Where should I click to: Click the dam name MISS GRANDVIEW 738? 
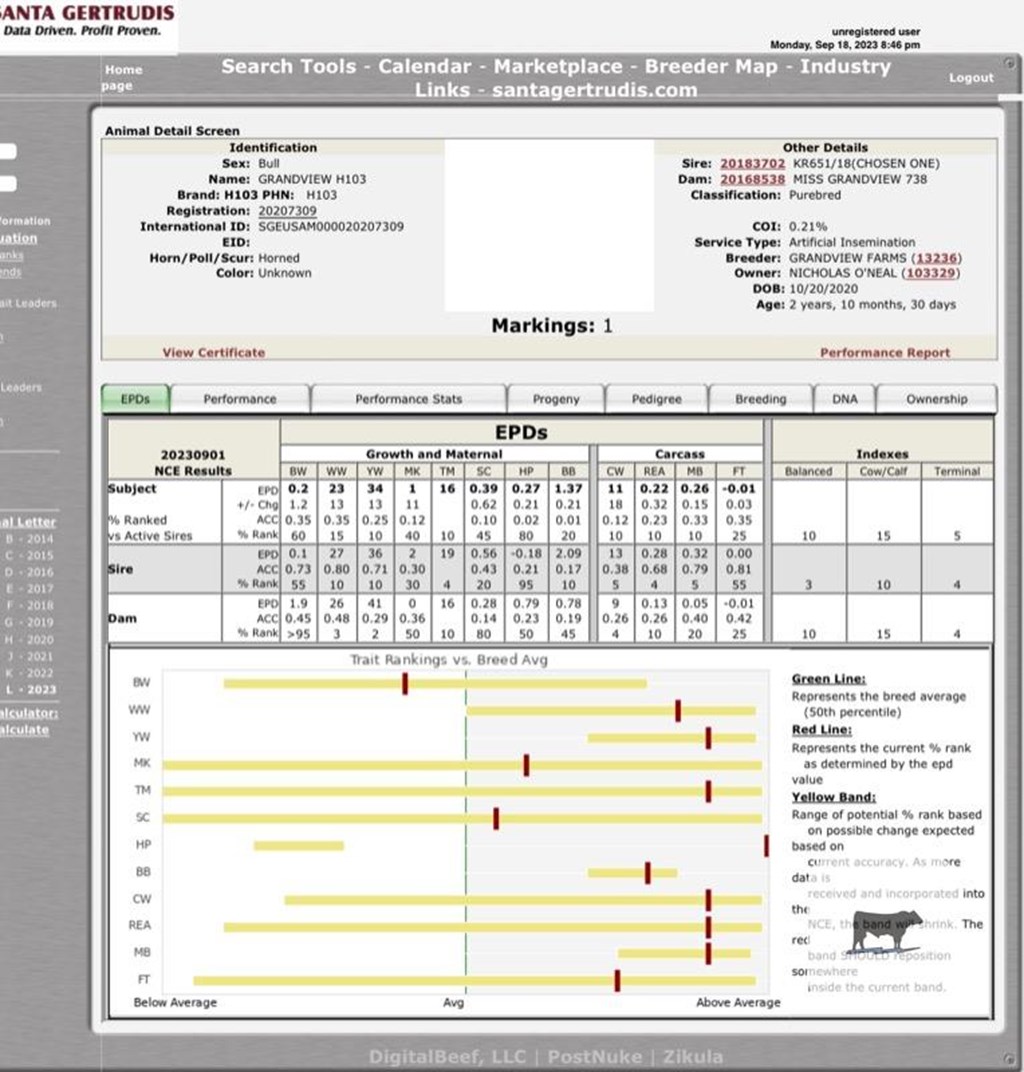pyautogui.click(x=860, y=179)
